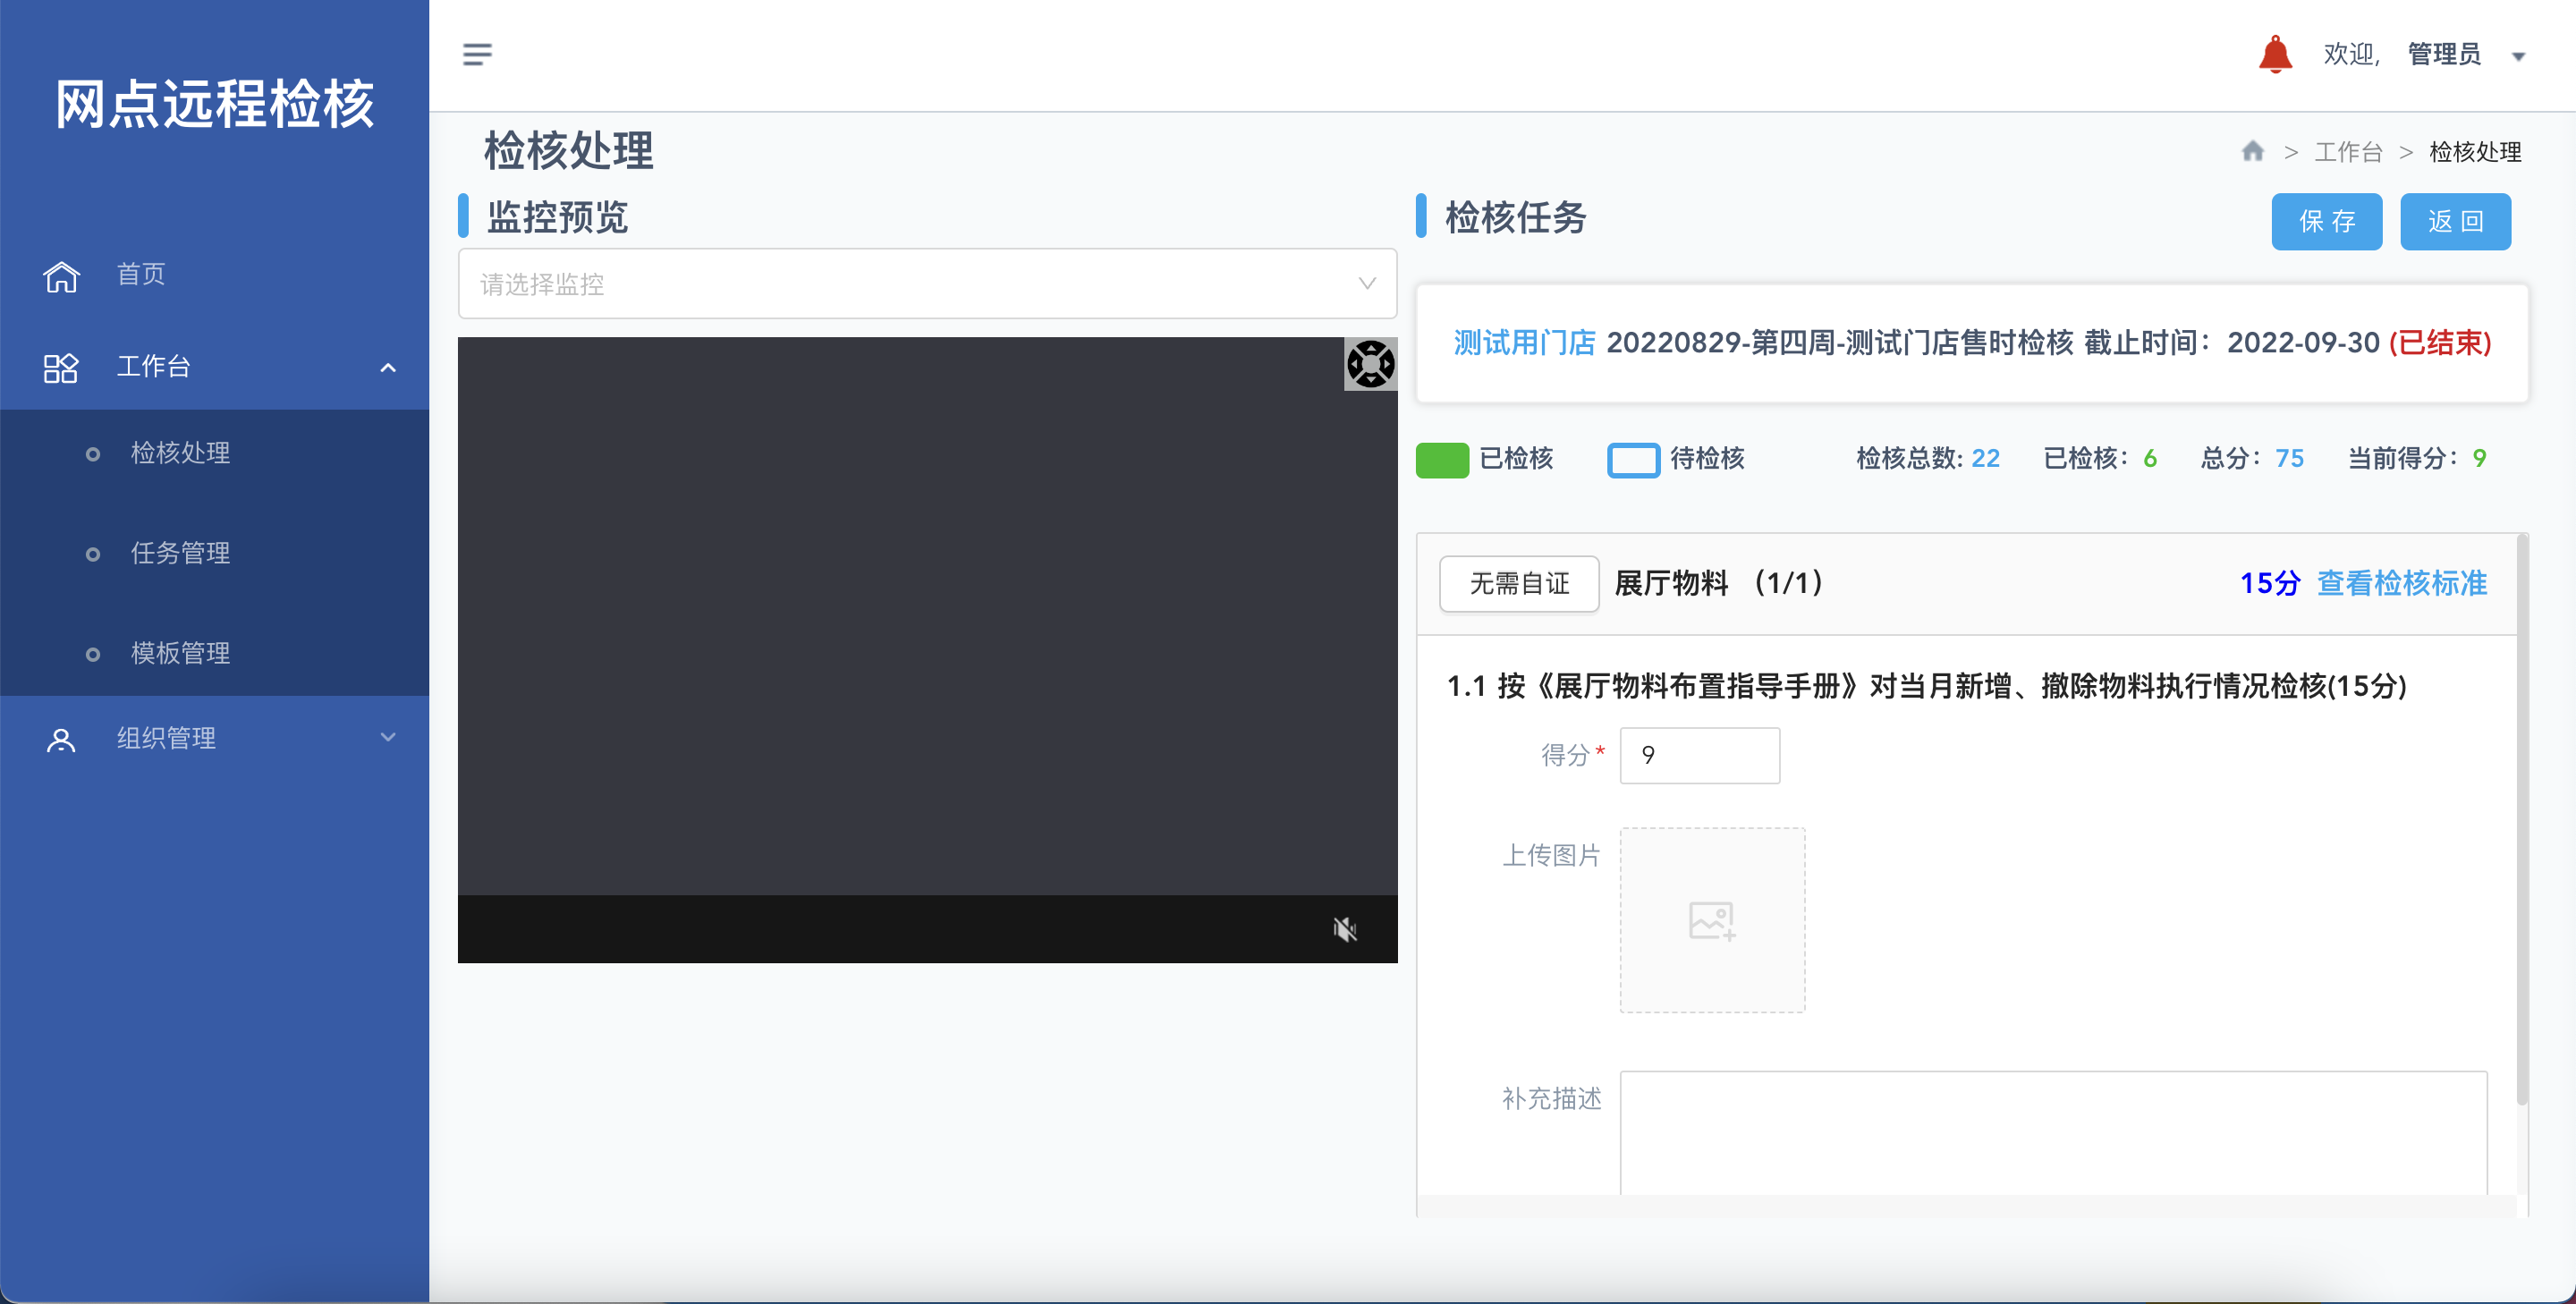Click the 1.1 检核 item title text

[x=1926, y=687]
